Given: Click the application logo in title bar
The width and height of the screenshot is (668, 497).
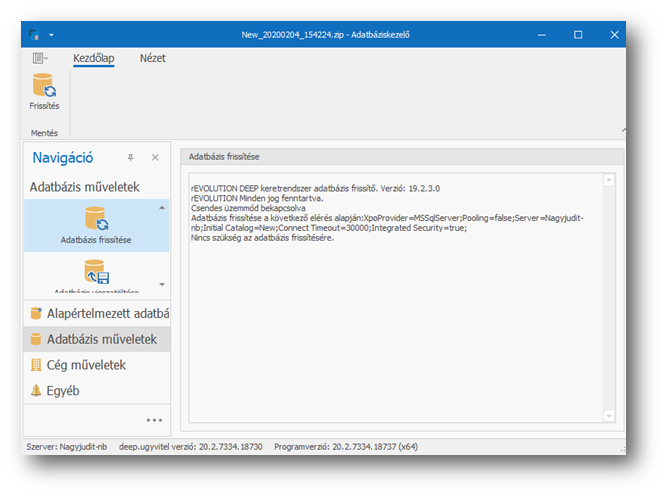Looking at the screenshot, I should pos(36,35).
